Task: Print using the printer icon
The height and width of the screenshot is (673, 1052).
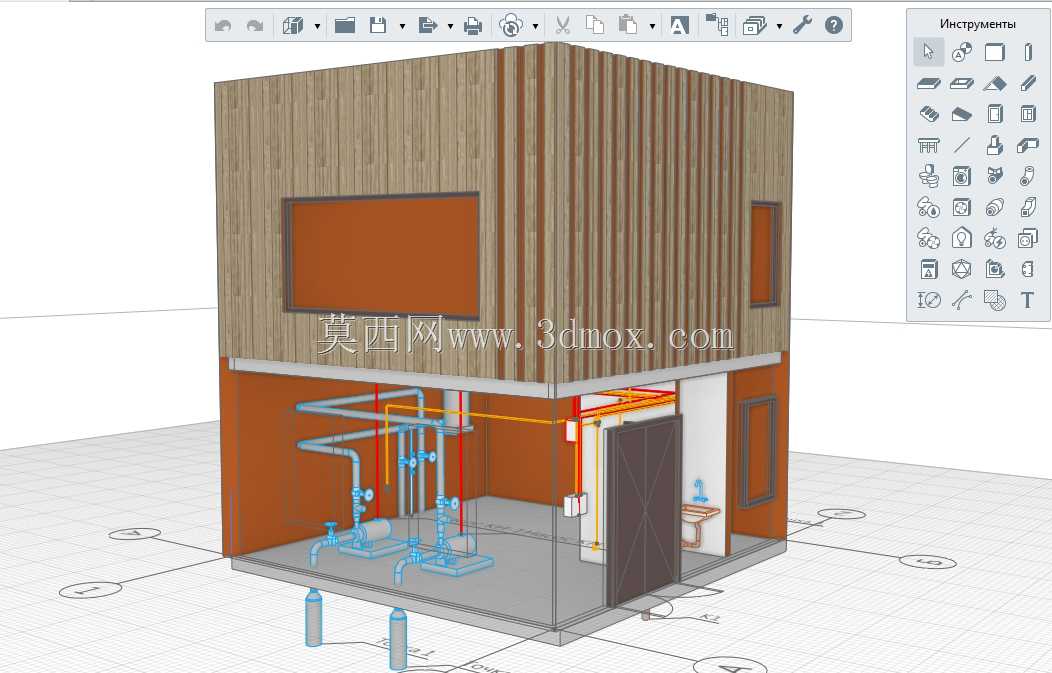Action: (x=473, y=26)
